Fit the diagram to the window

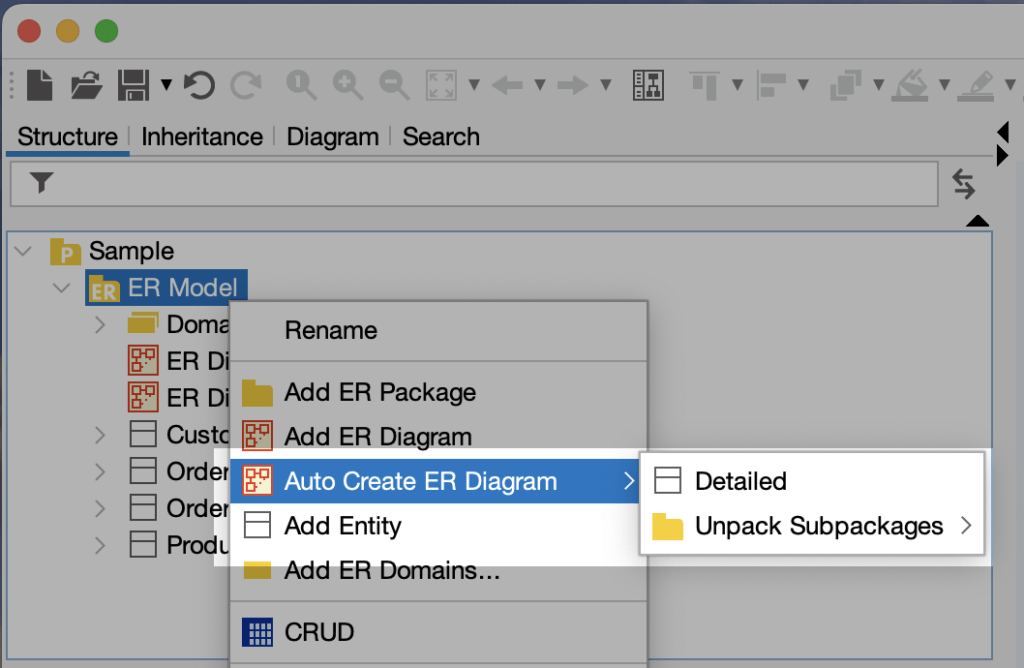tap(438, 86)
